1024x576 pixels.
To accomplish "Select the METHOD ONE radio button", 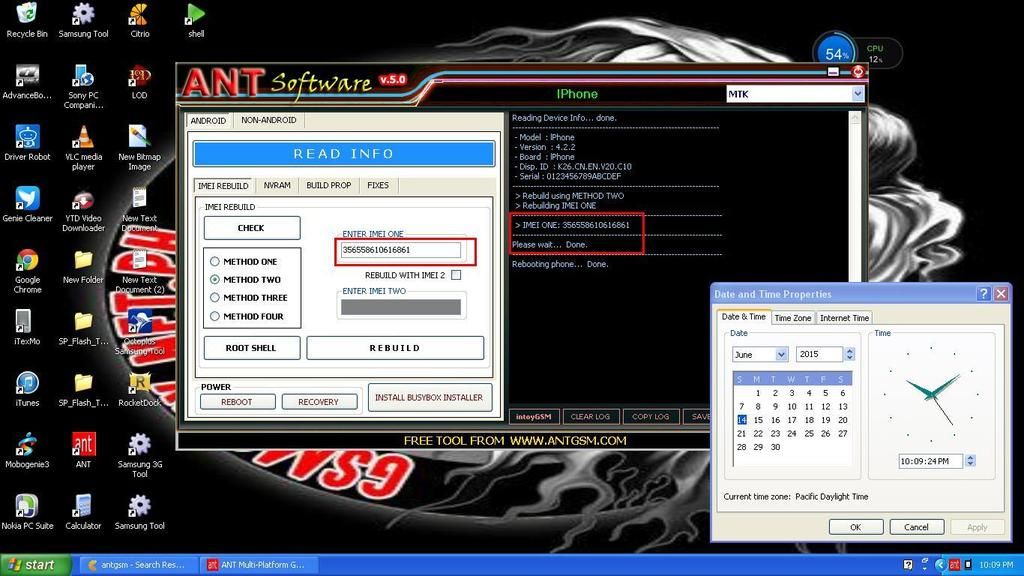I will pos(215,262).
